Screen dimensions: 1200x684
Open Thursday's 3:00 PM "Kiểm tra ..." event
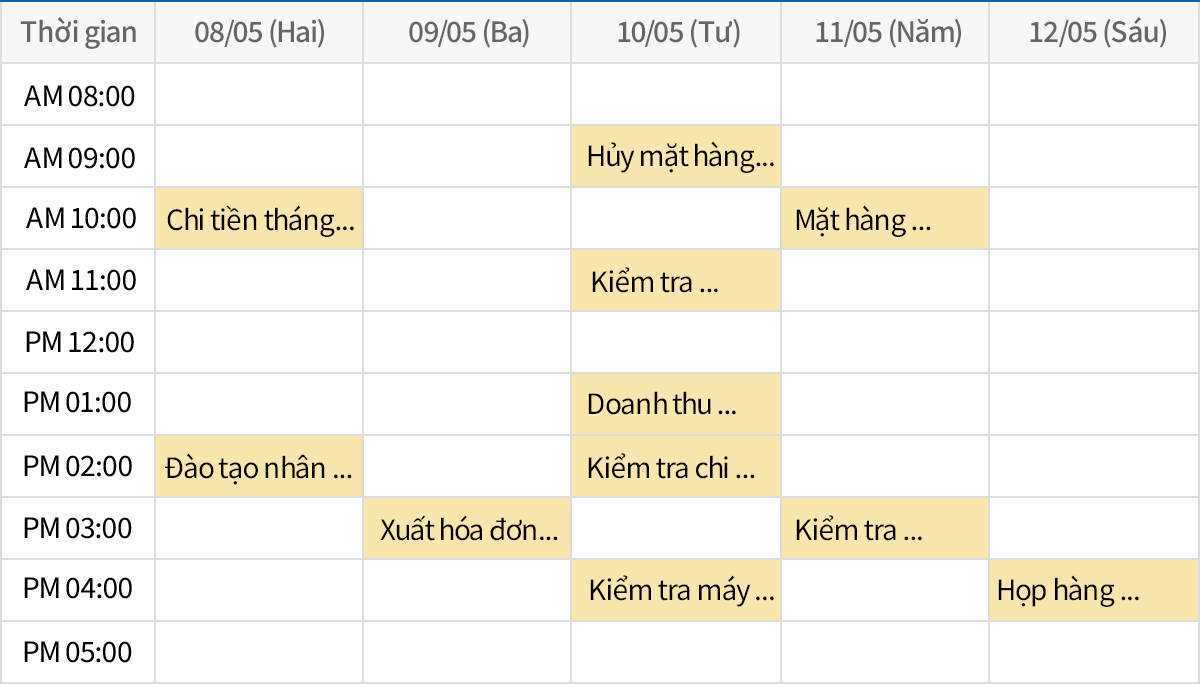(884, 529)
